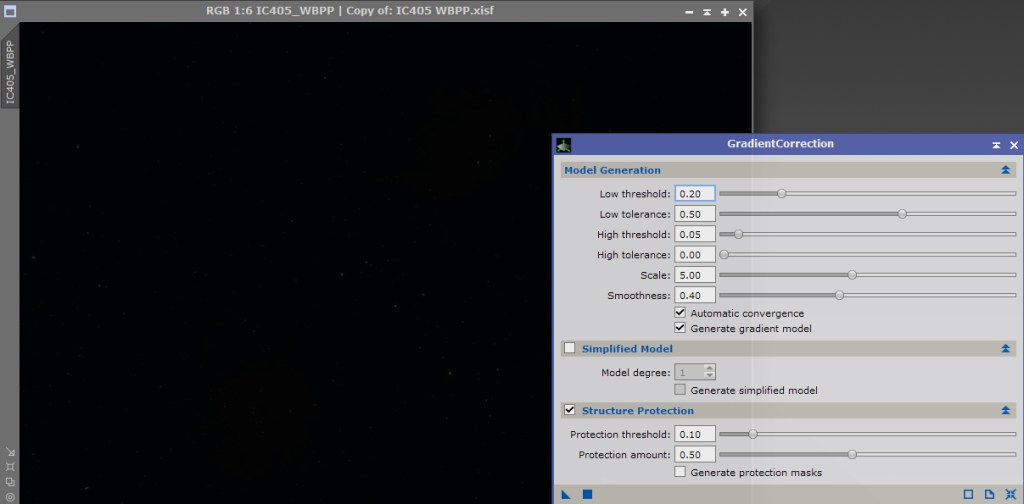Screen dimensions: 1024x504
Task: Click the real-time preview square icon
Action: tap(968, 494)
